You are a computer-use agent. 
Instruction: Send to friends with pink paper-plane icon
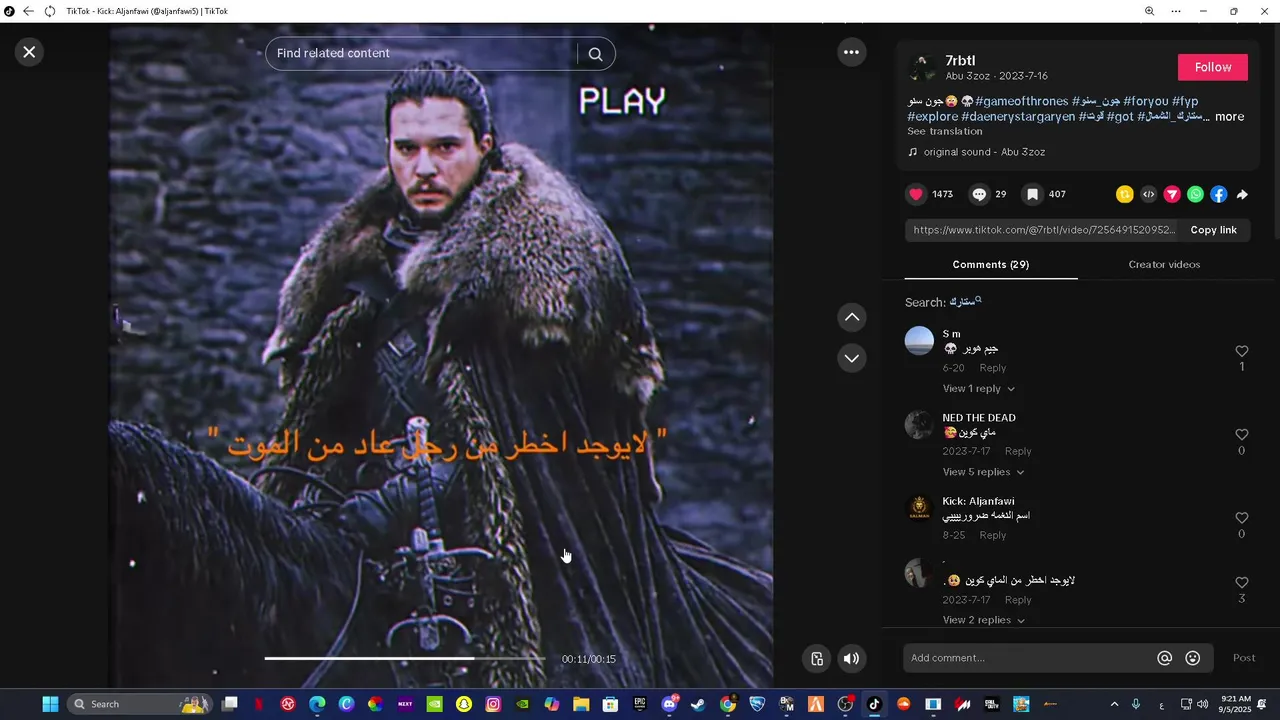pyautogui.click(x=1172, y=195)
